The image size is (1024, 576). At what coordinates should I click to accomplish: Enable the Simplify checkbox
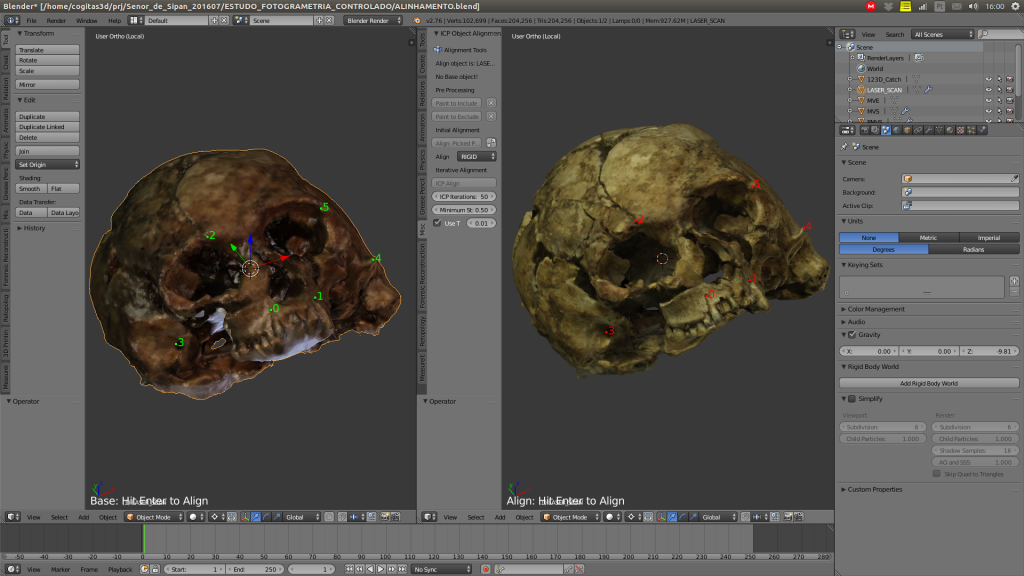tap(852, 398)
